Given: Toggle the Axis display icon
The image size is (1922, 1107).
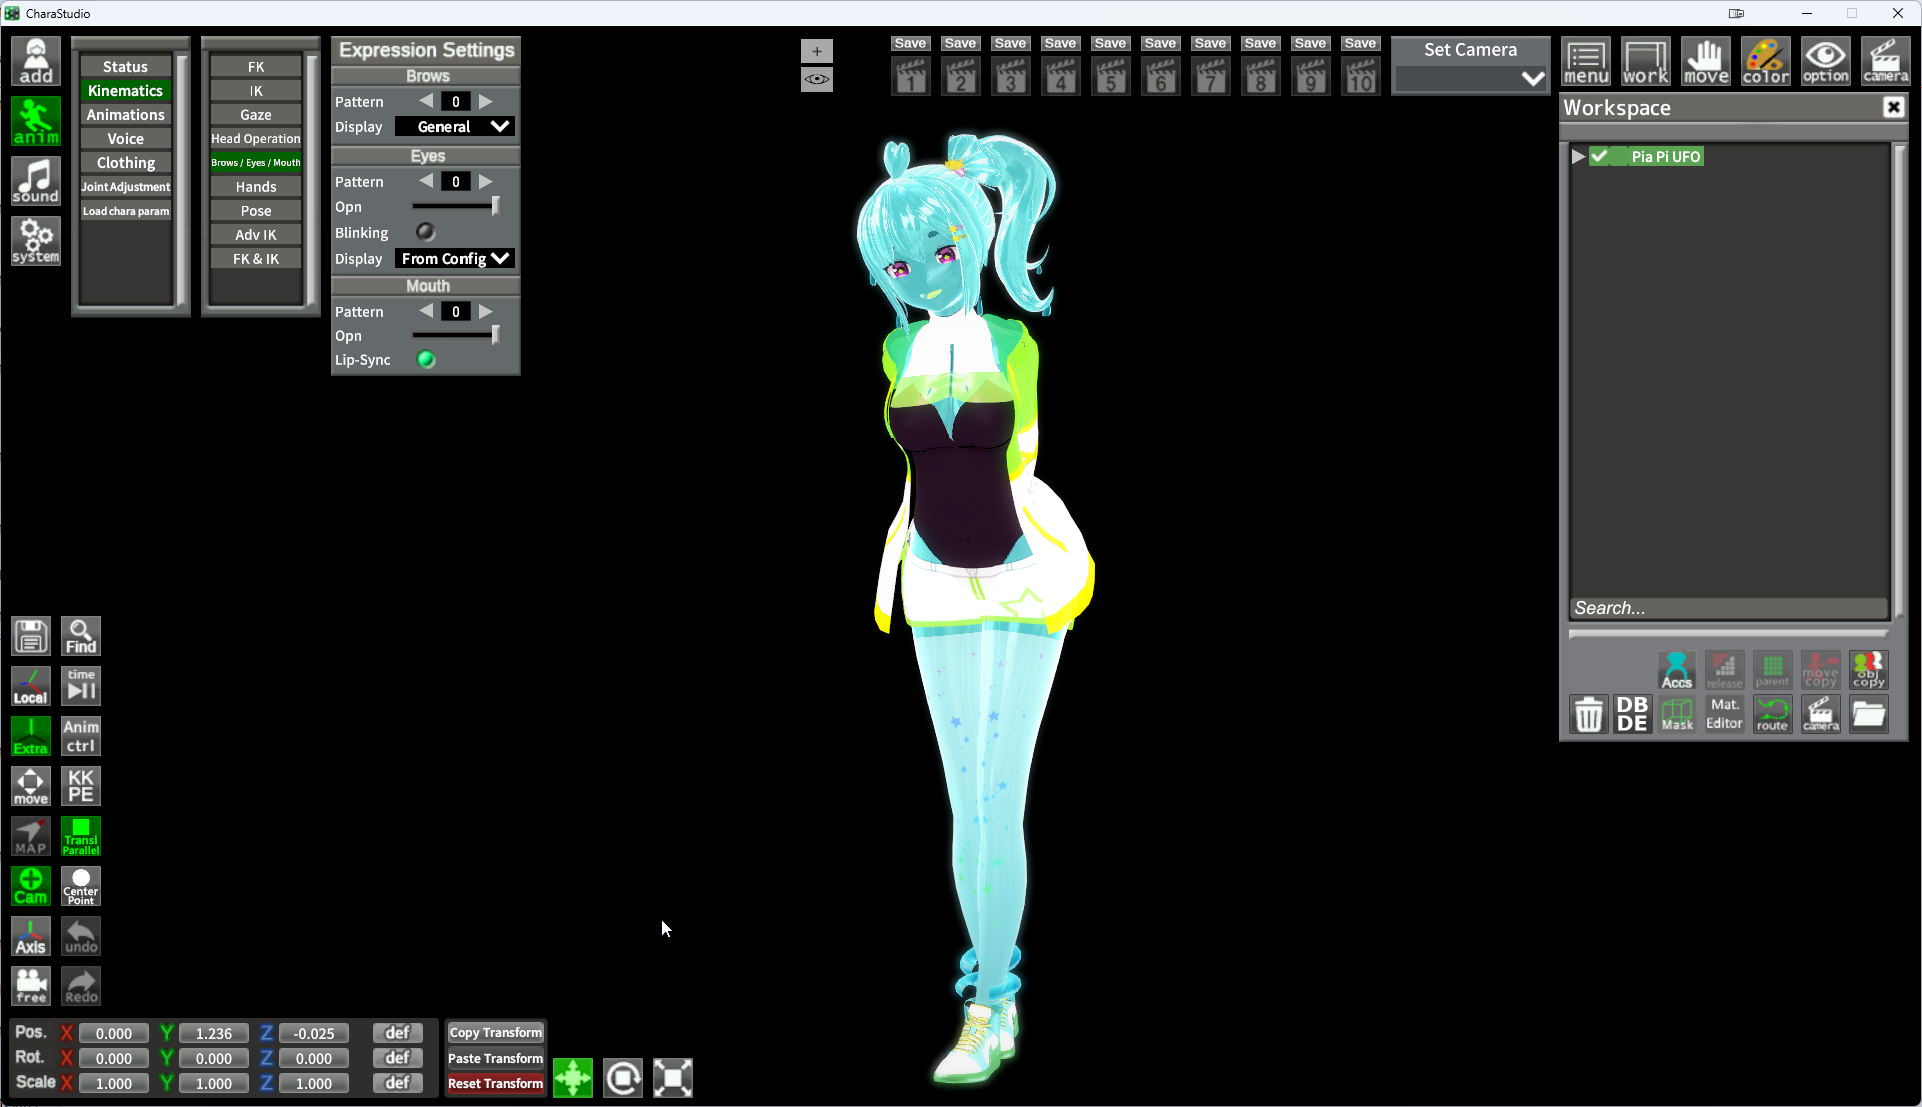Looking at the screenshot, I should (31, 936).
